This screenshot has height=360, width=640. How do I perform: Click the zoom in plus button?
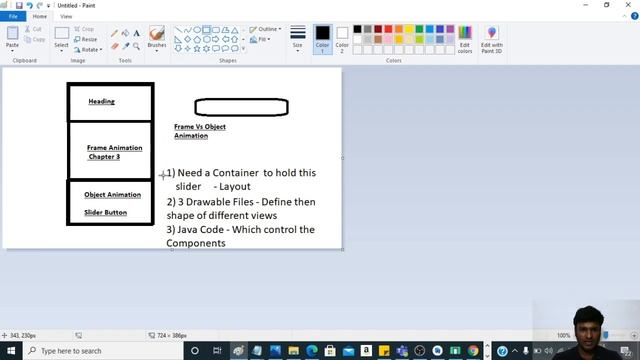tap(634, 336)
